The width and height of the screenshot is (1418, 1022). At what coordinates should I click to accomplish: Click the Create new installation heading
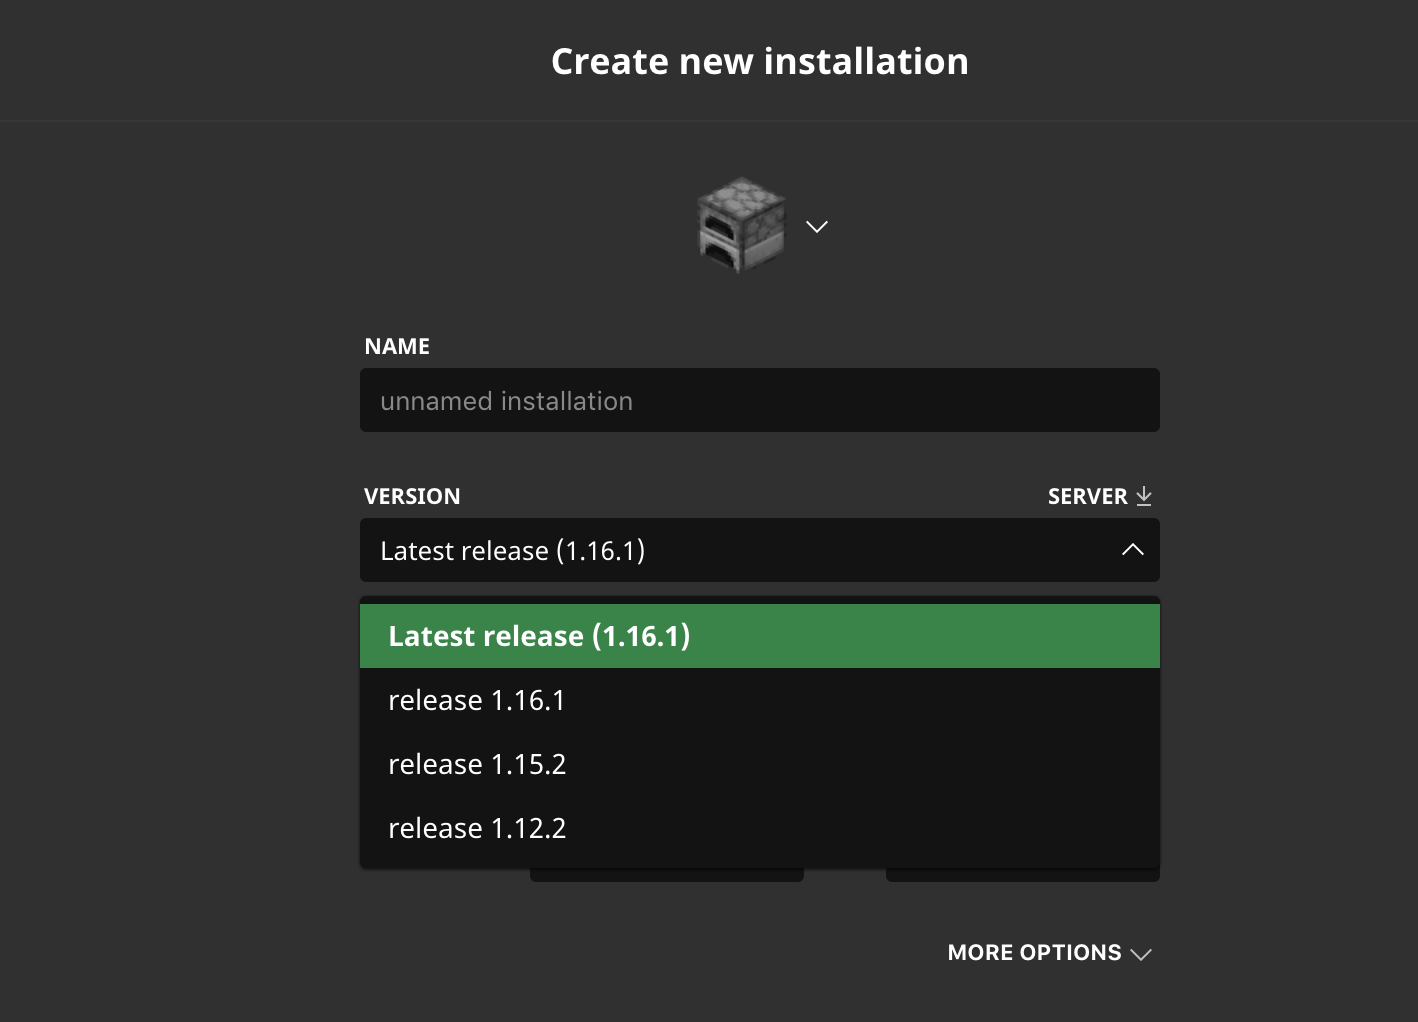(759, 62)
